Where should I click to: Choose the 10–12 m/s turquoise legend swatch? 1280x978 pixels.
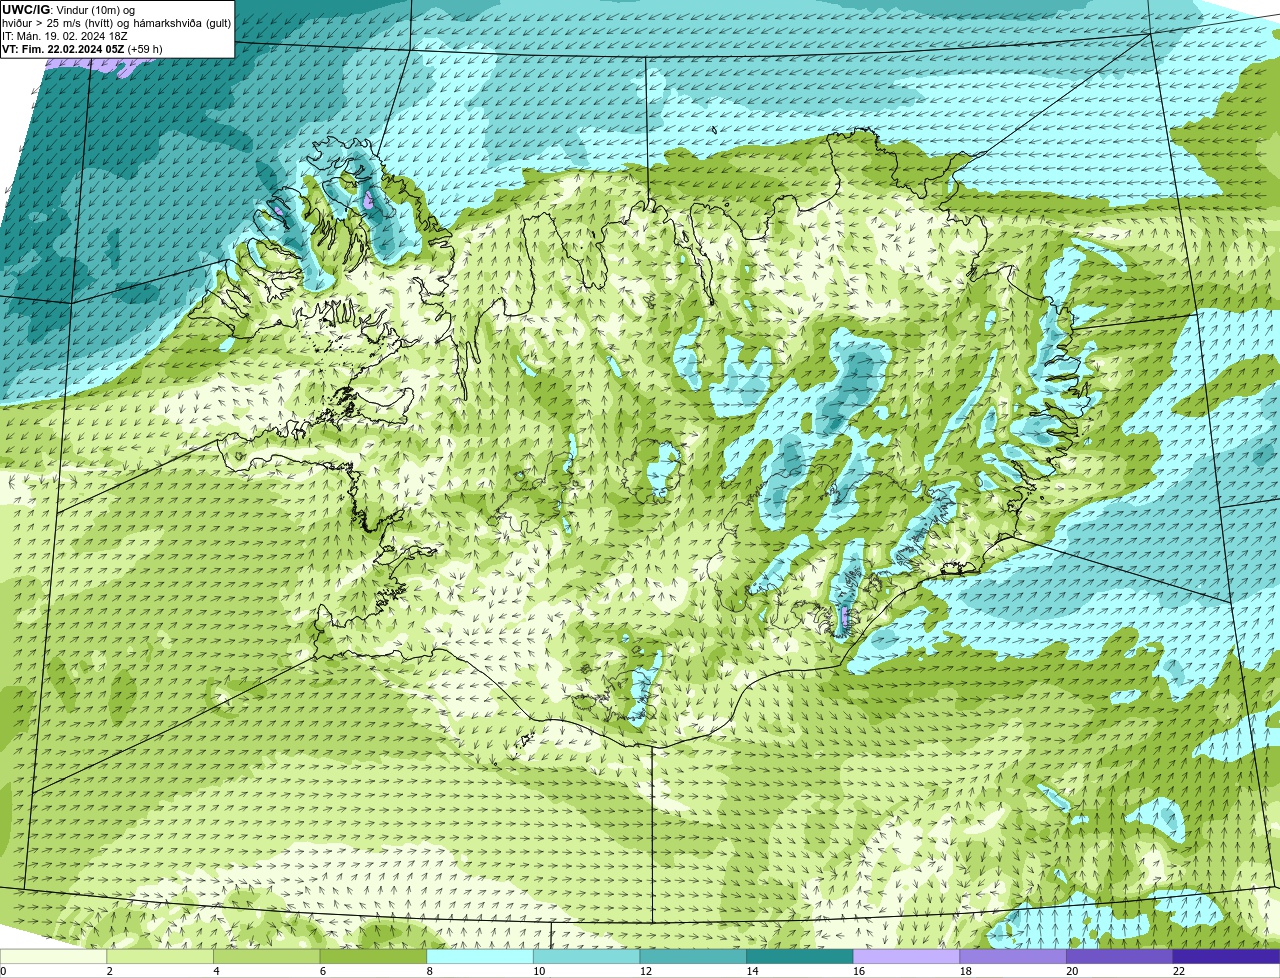(587, 956)
